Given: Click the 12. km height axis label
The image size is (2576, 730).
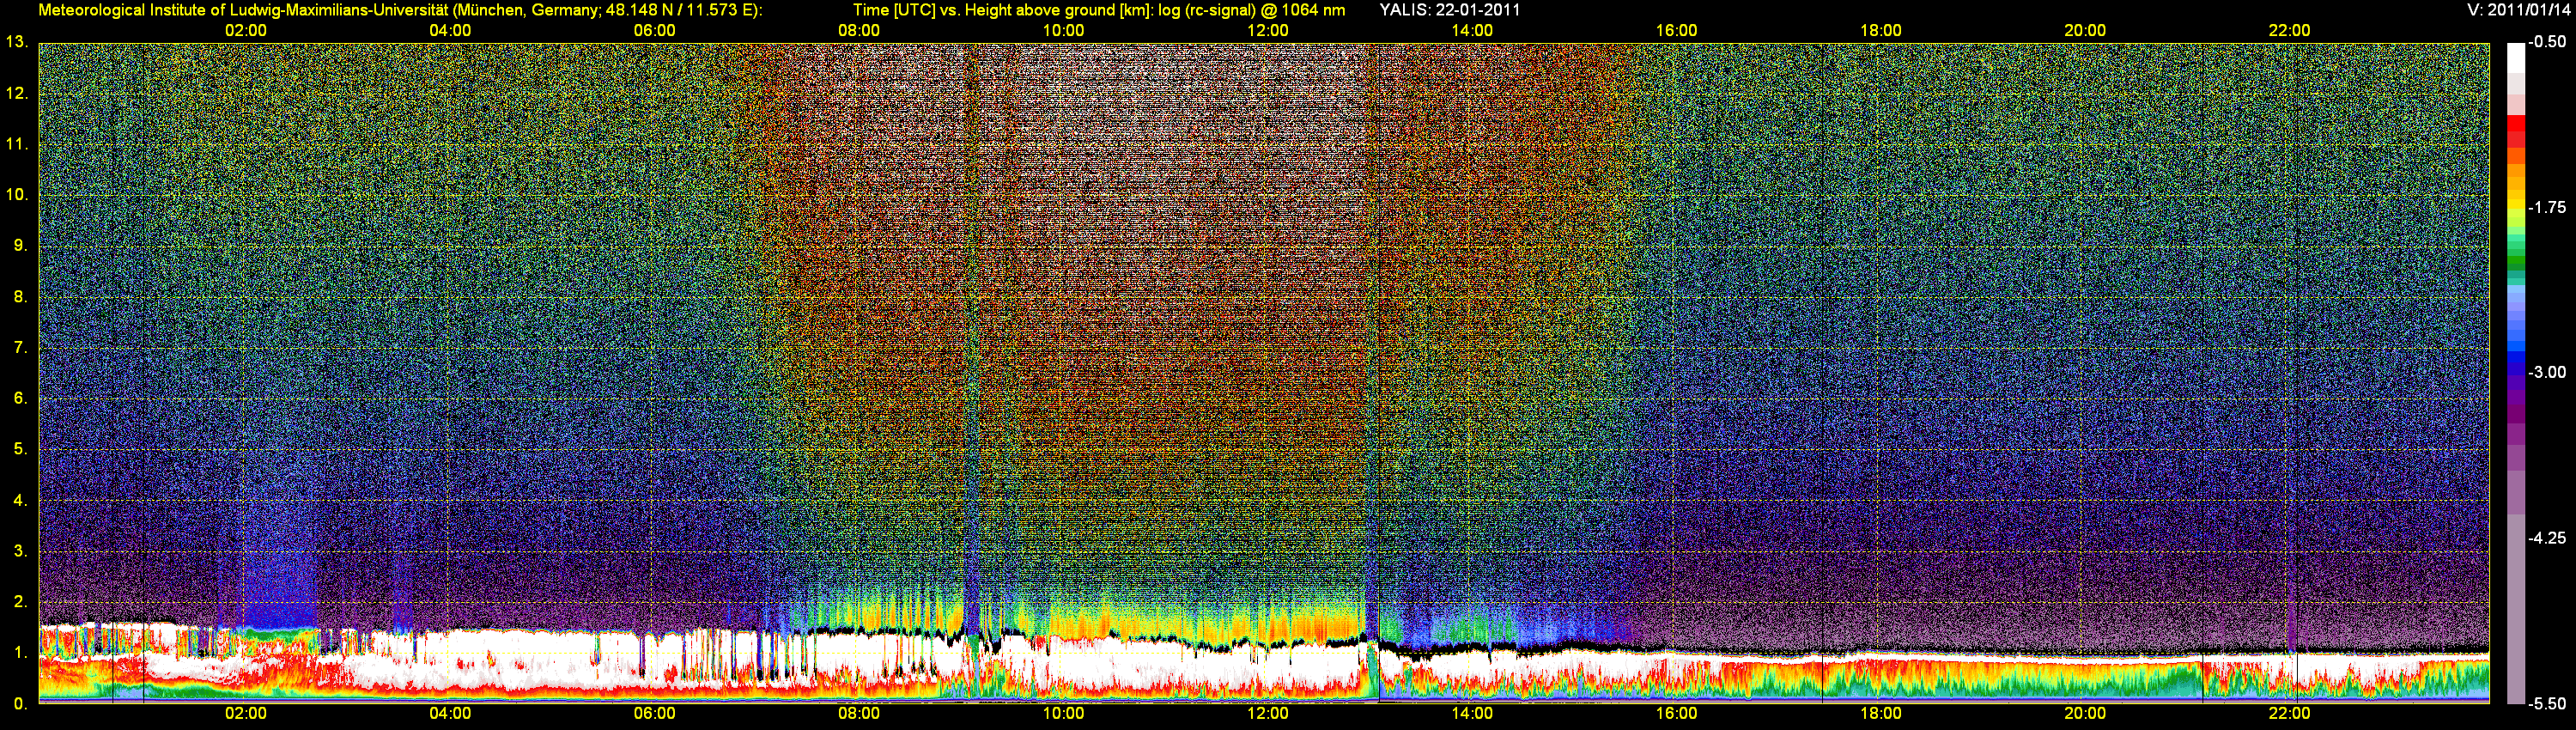Looking at the screenshot, I should point(16,93).
